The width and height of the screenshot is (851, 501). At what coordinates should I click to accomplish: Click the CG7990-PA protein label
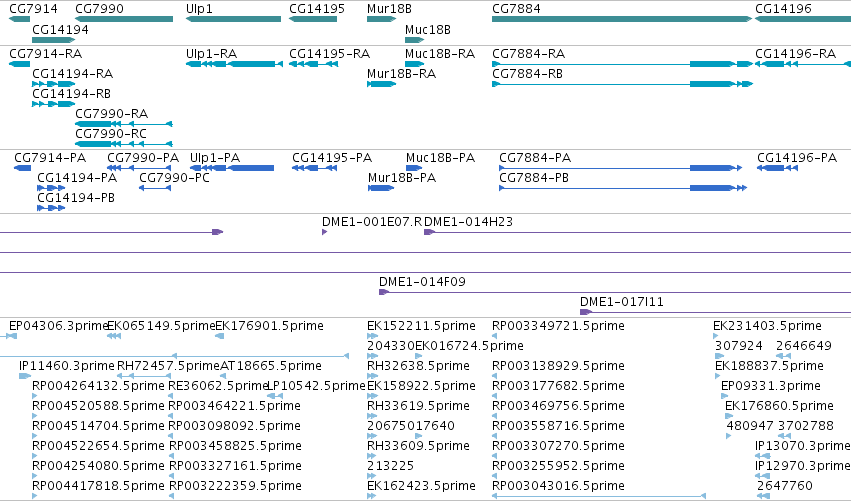[143, 158]
